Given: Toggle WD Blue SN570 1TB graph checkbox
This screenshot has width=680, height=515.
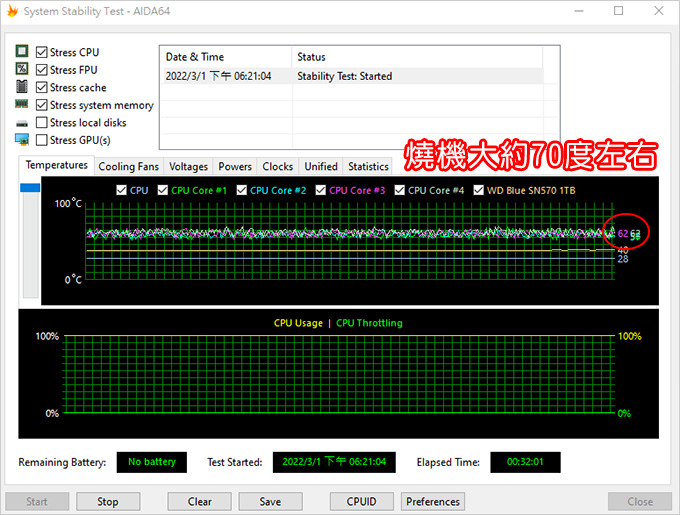Looking at the screenshot, I should (x=478, y=190).
